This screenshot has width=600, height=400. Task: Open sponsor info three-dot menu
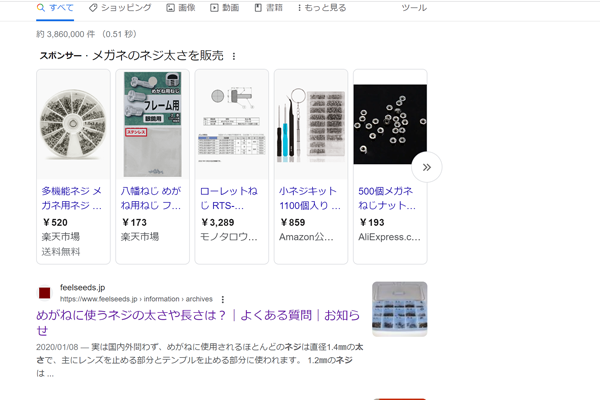[234, 56]
